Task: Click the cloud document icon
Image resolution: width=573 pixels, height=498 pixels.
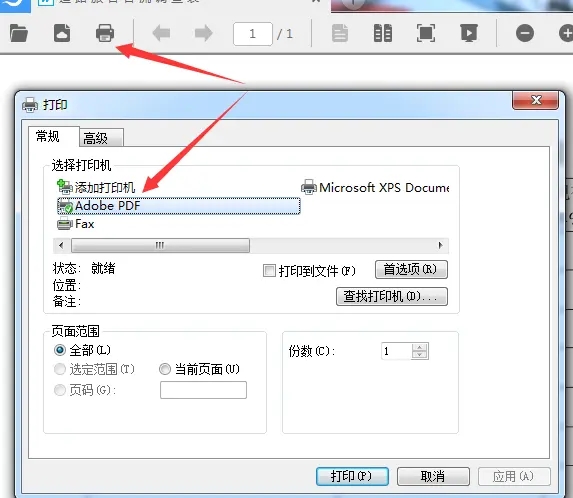Action: (62, 33)
